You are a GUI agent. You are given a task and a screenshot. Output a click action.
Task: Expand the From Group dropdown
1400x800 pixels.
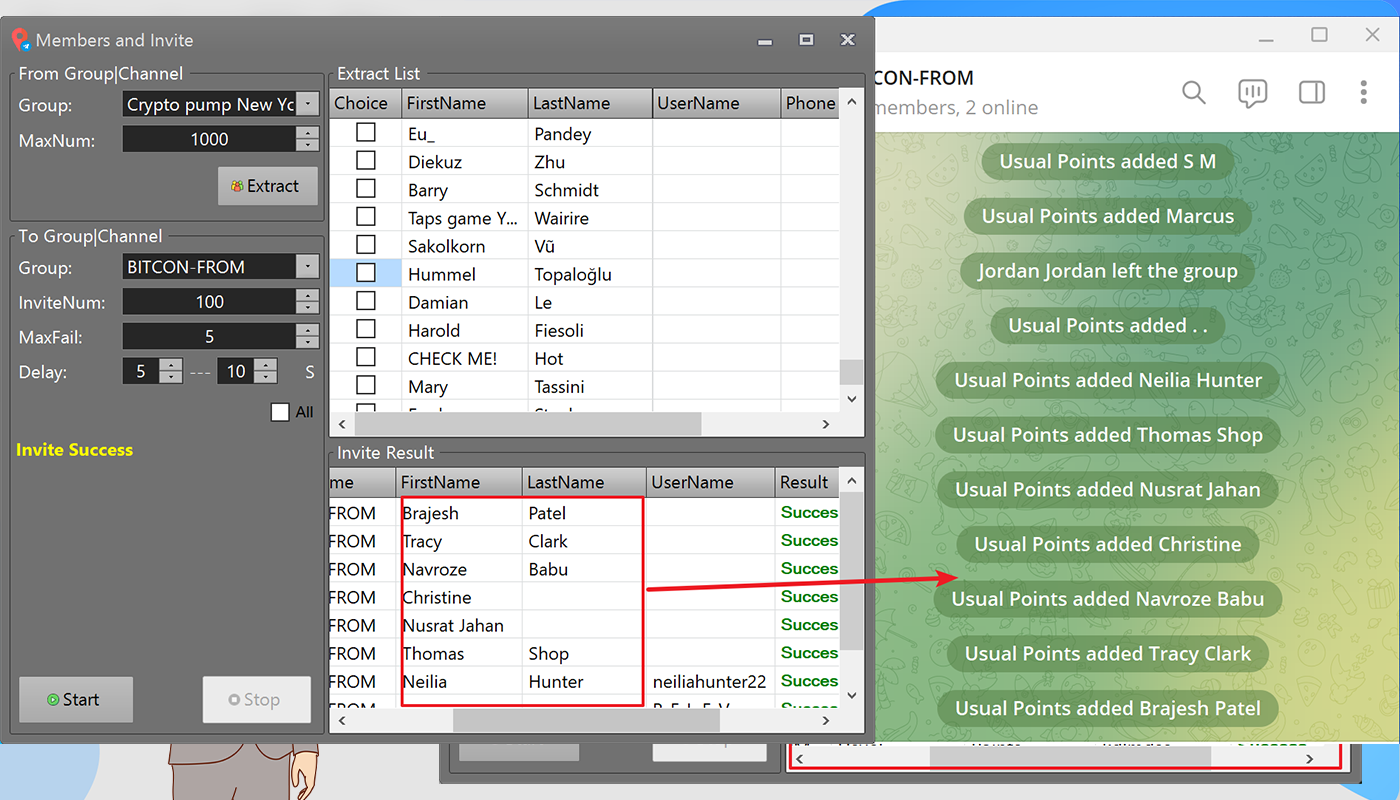(x=308, y=104)
